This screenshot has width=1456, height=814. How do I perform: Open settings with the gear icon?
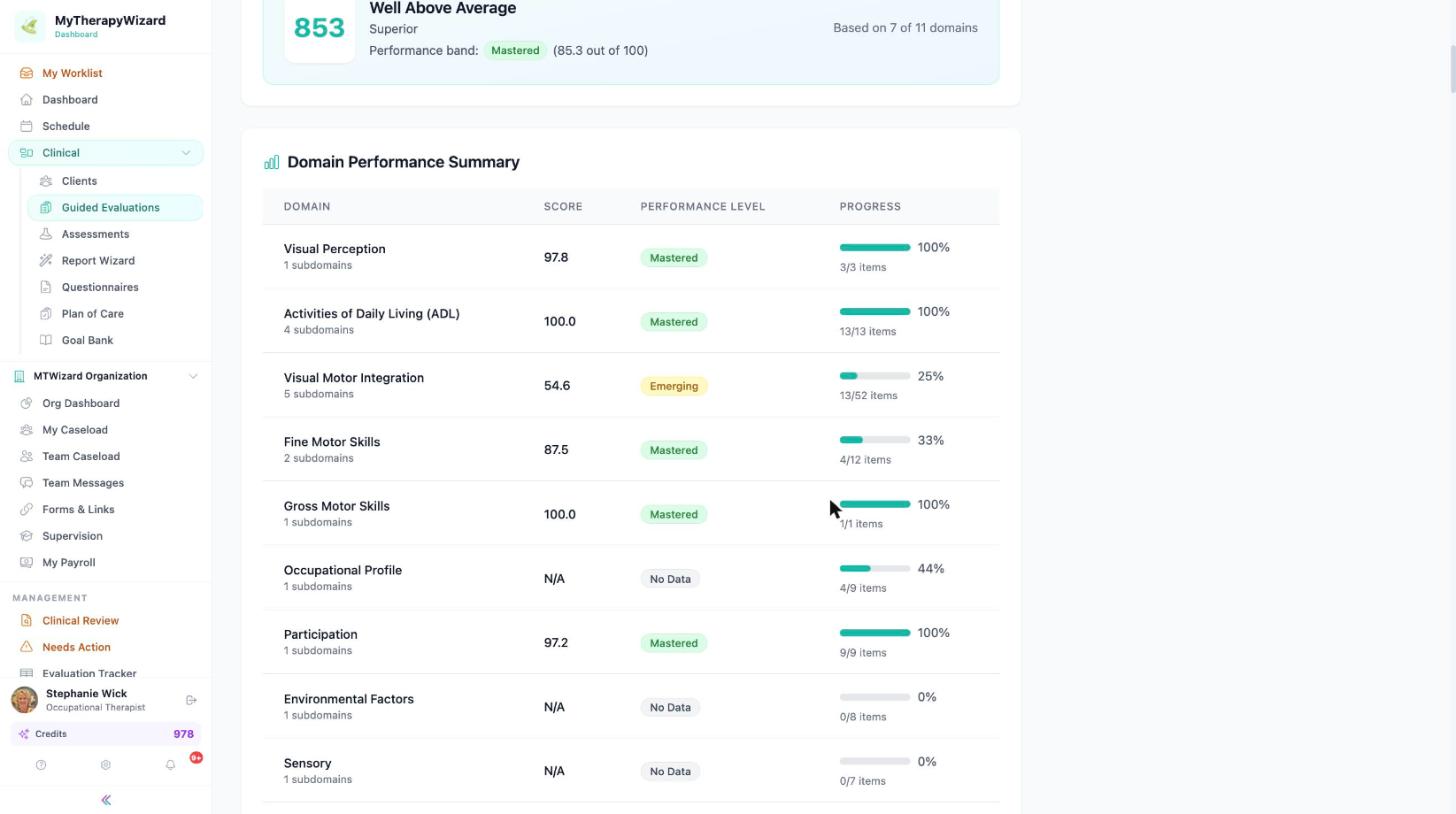105,765
